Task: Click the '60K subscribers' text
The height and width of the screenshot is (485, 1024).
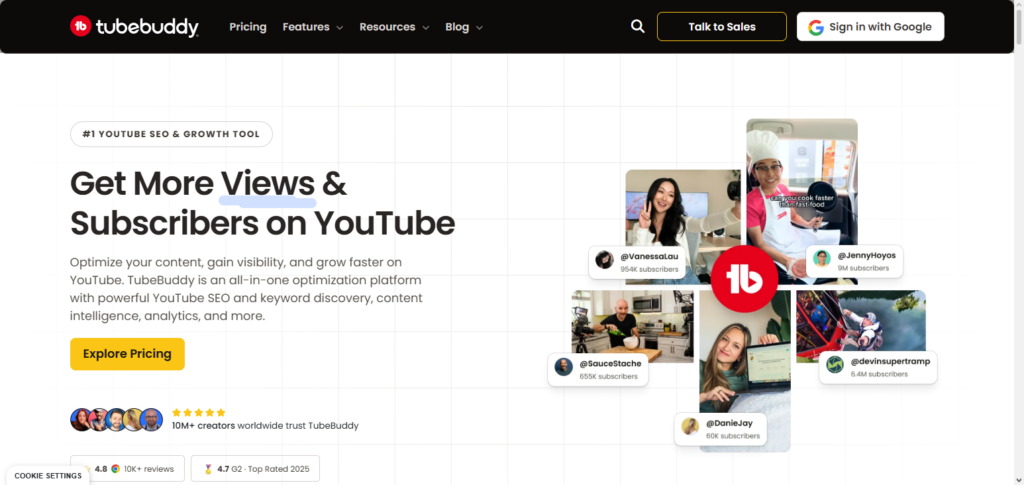Action: tap(733, 435)
